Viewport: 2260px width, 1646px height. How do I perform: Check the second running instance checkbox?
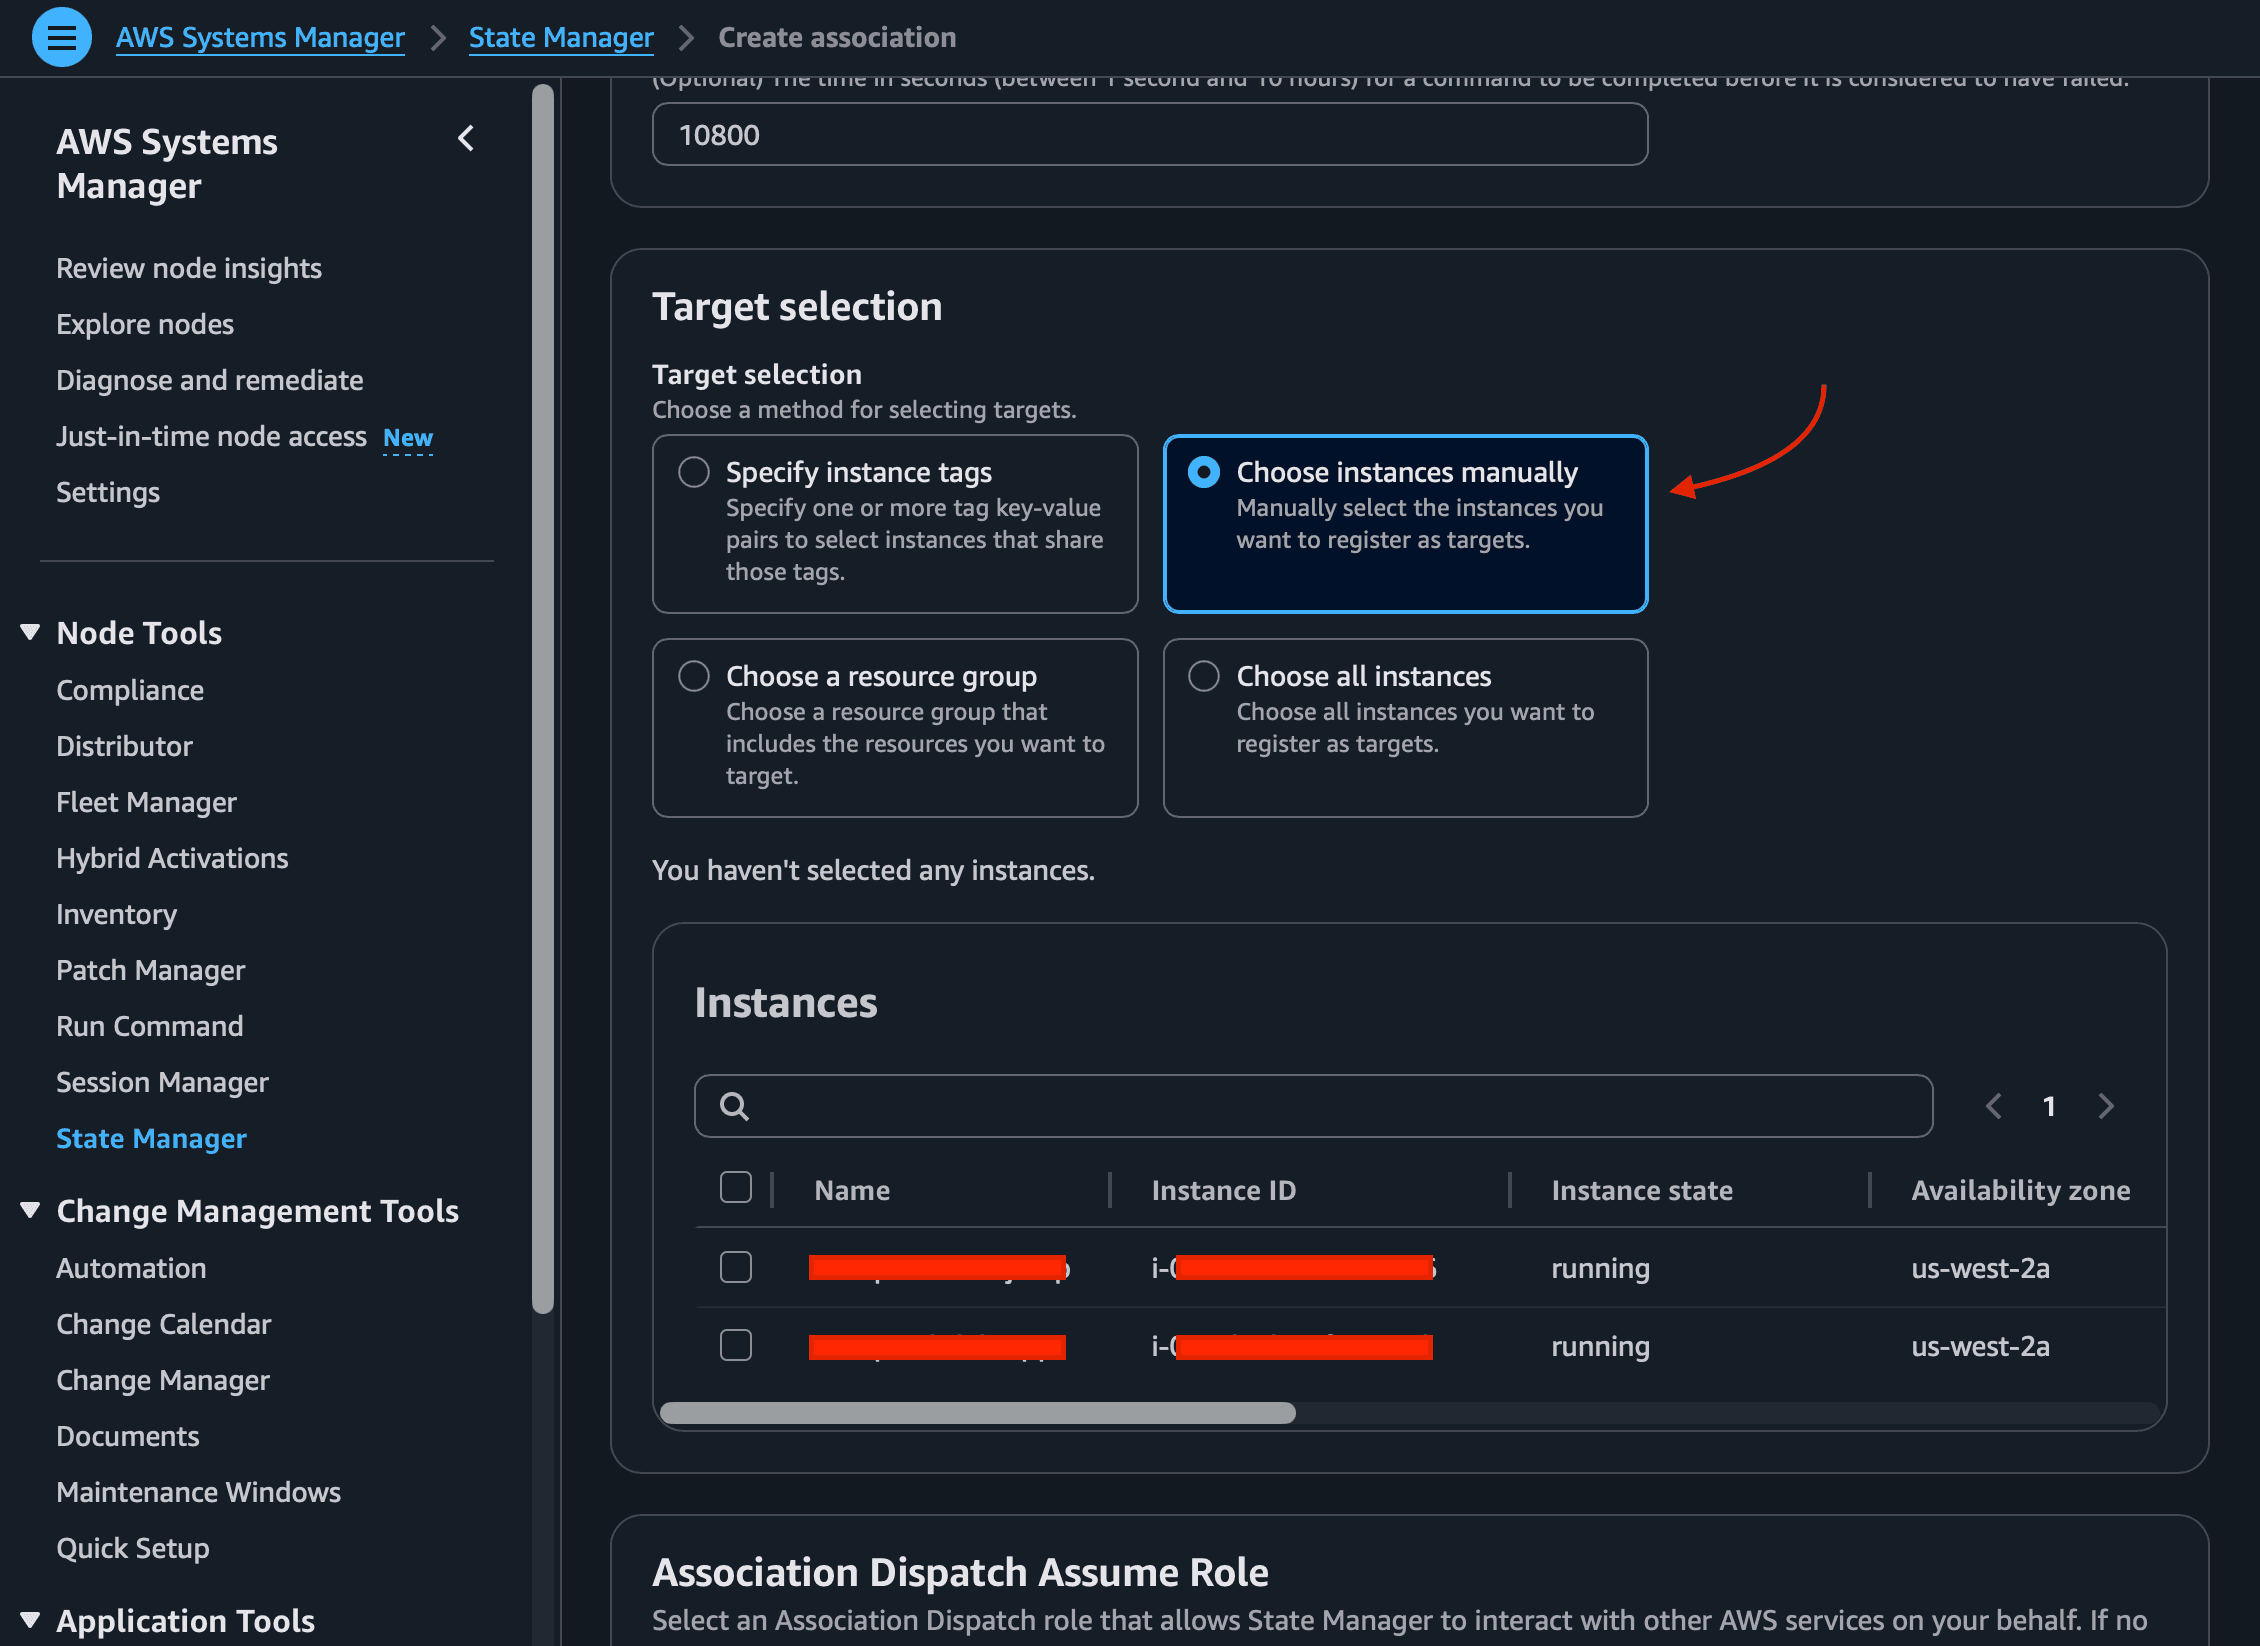tap(736, 1345)
